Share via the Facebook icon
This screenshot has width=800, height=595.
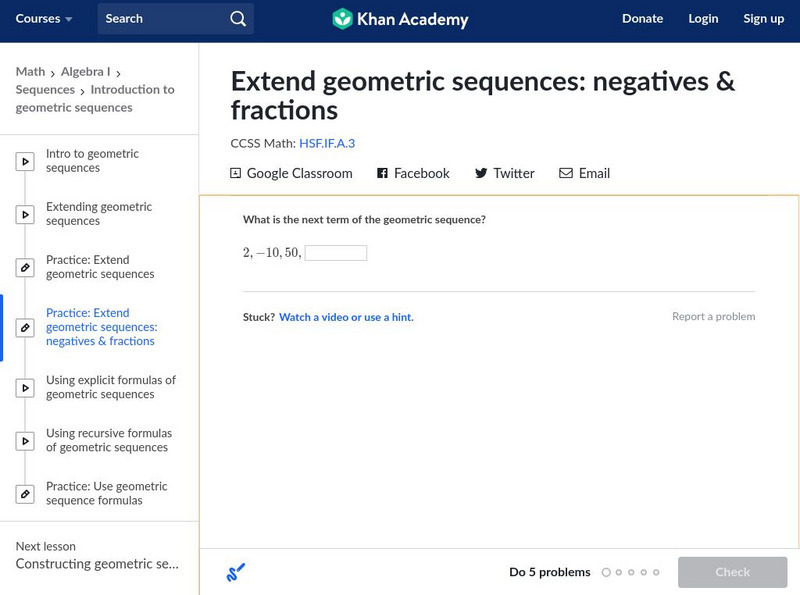tap(382, 173)
